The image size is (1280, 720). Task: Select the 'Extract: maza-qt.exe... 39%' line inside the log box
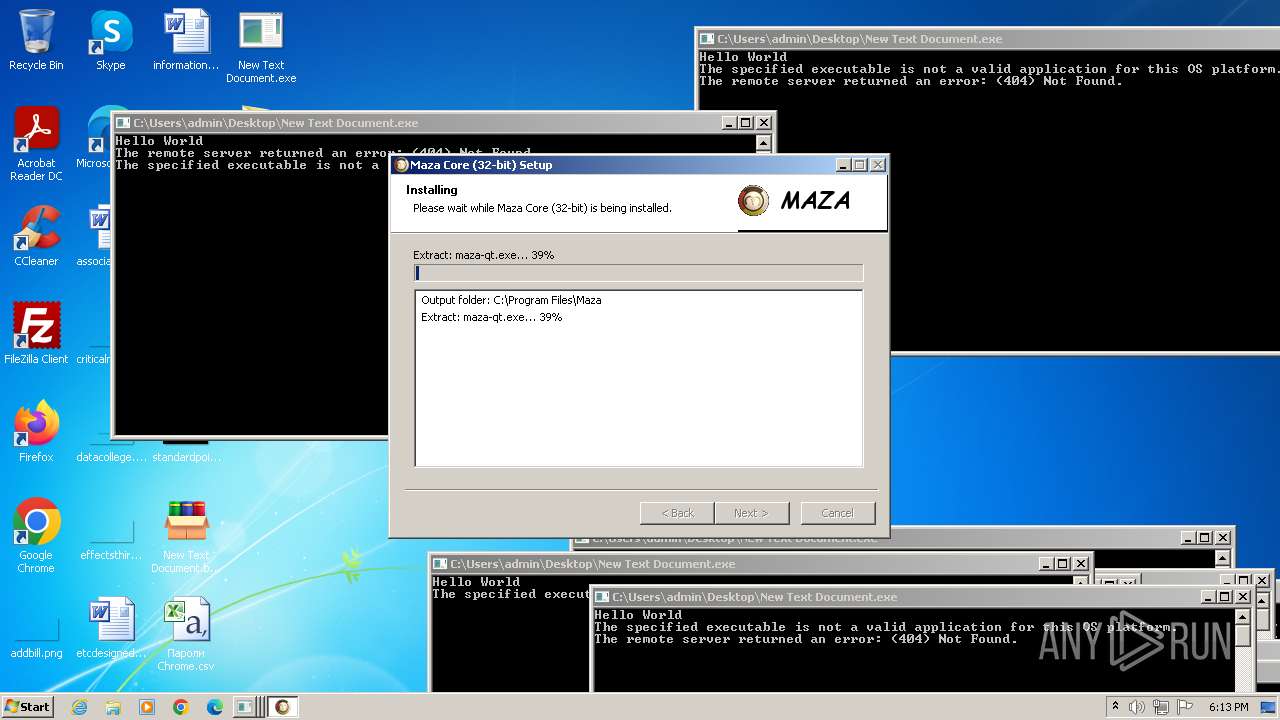[x=491, y=317]
